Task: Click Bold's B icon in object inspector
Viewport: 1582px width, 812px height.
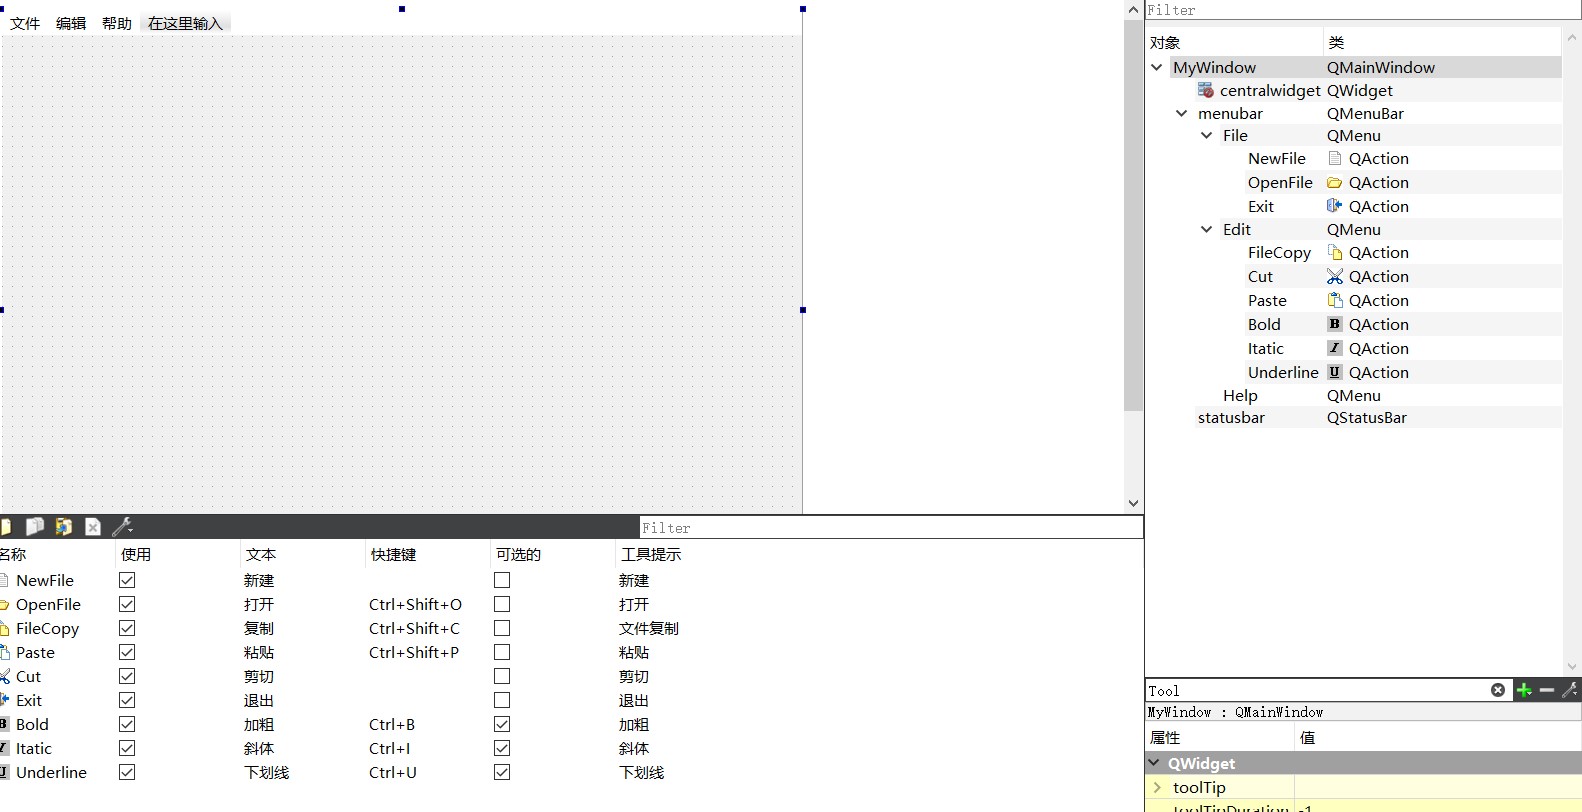Action: [x=1335, y=324]
